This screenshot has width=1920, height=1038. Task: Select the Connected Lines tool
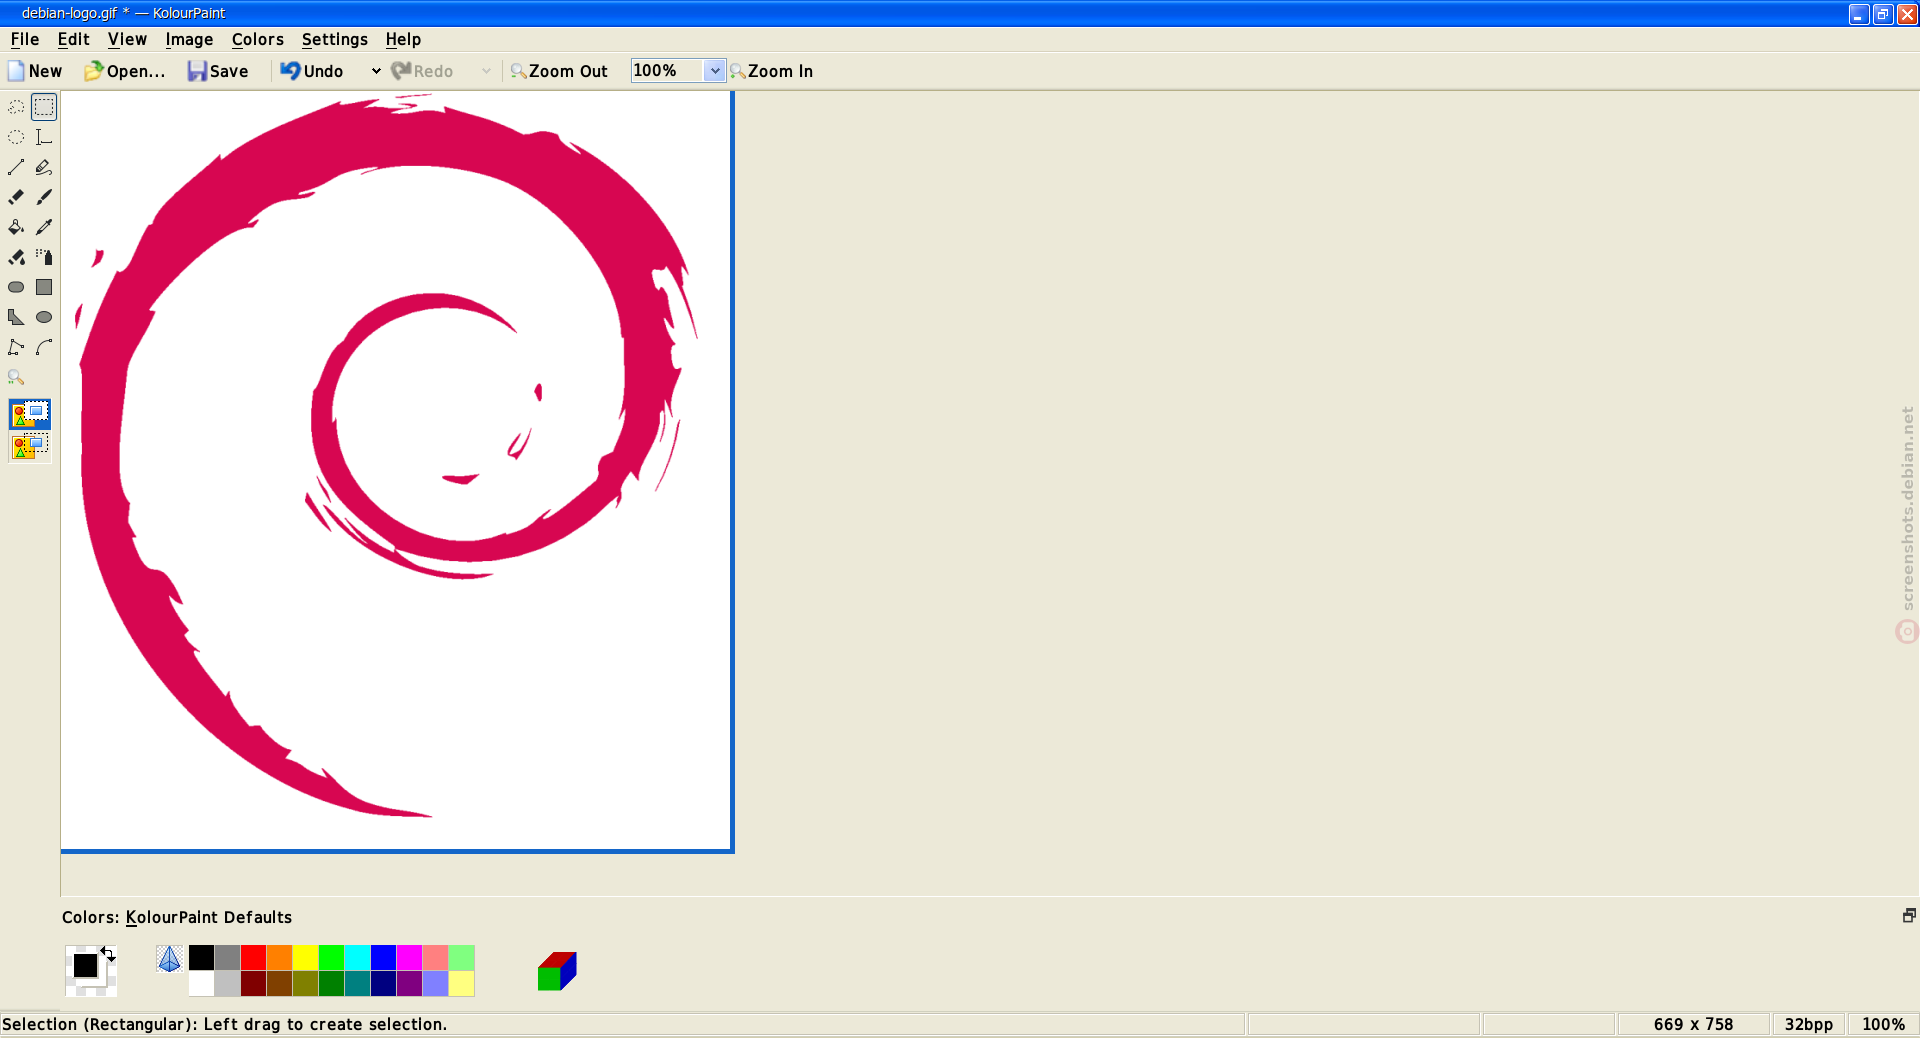(16, 347)
